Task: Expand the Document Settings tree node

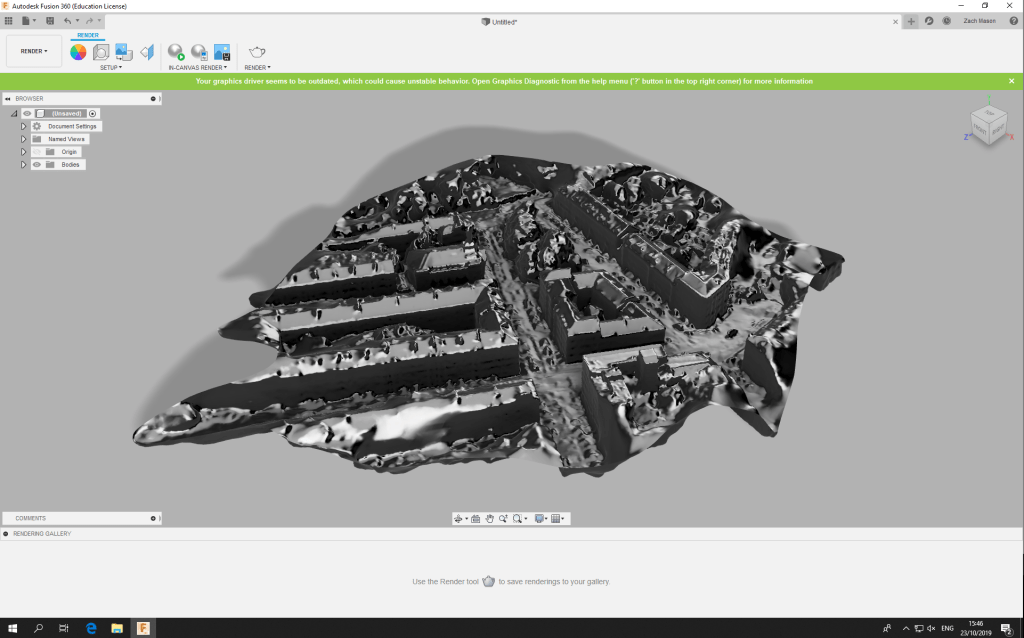Action: pos(23,127)
